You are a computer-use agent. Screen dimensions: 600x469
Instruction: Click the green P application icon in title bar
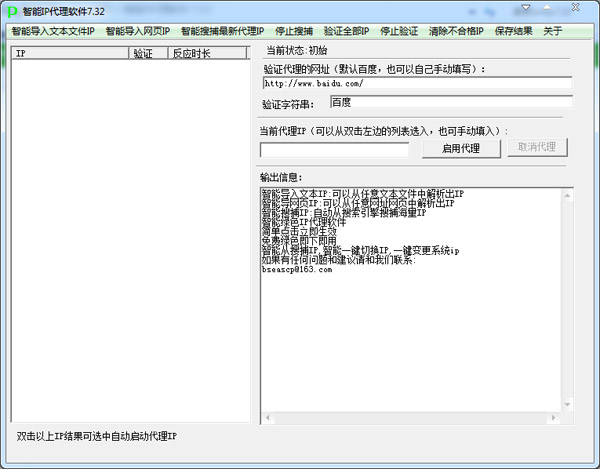[x=12, y=11]
